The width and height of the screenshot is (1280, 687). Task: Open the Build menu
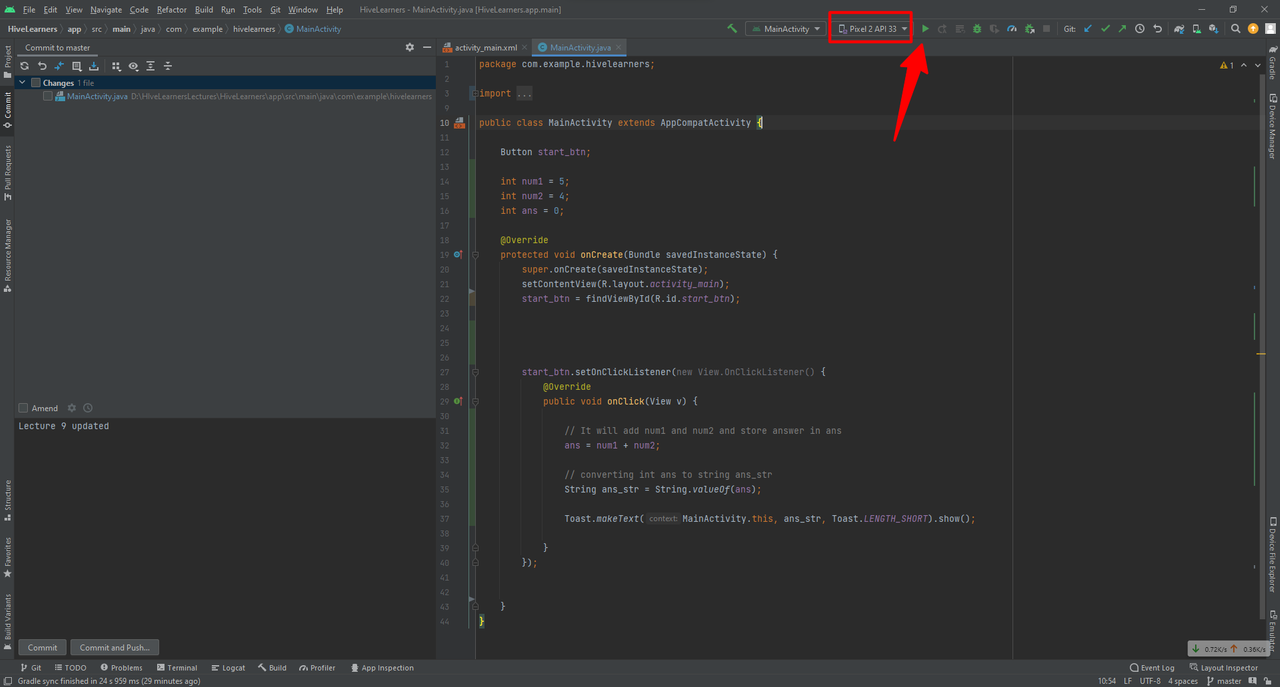coord(204,10)
